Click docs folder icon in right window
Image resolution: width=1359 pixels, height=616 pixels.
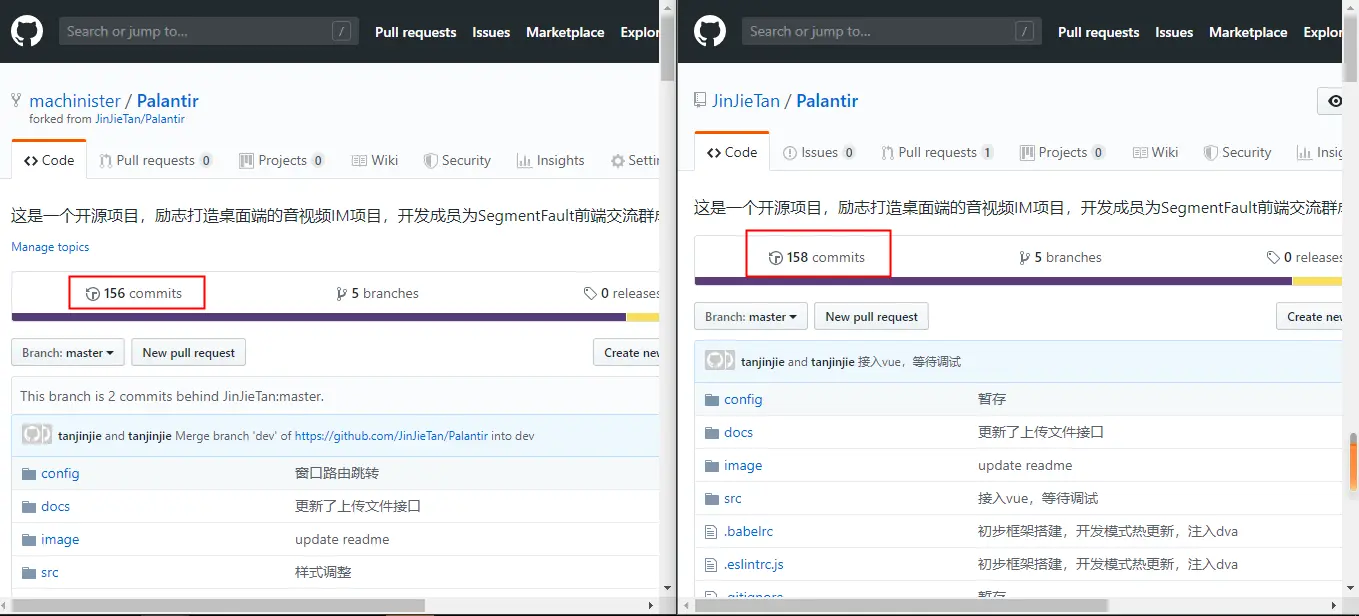tap(711, 432)
